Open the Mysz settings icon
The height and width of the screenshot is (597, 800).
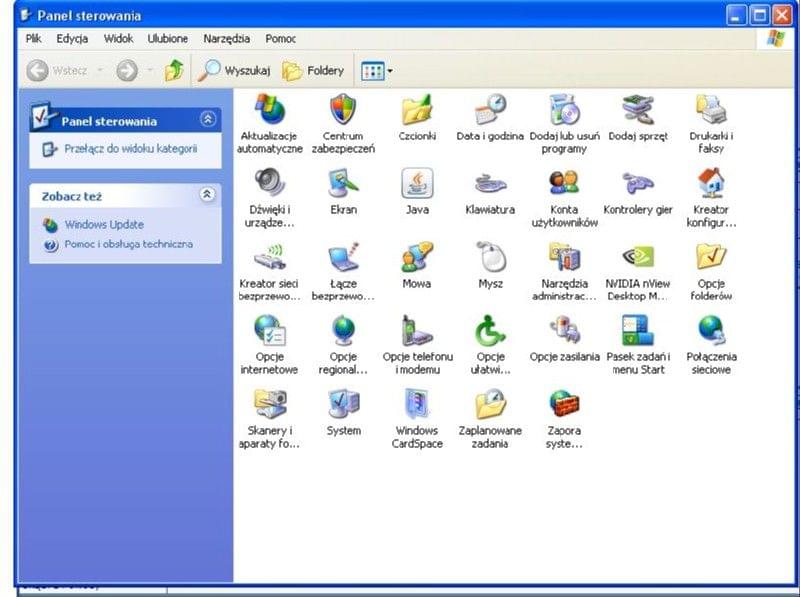coord(490,258)
